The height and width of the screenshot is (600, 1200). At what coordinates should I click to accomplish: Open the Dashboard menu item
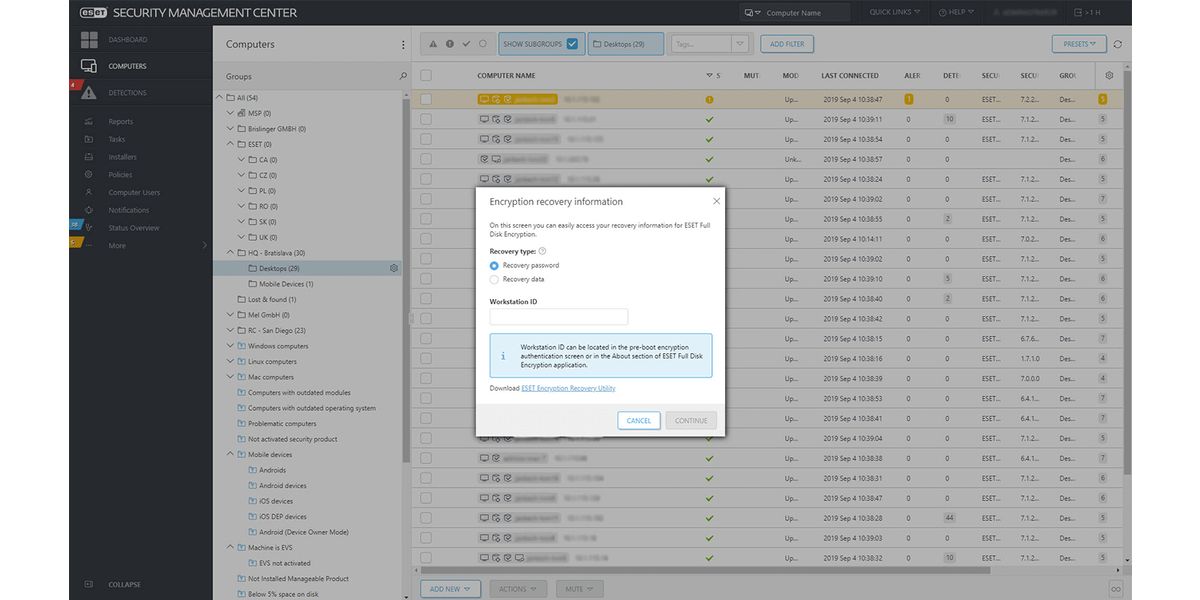128,40
